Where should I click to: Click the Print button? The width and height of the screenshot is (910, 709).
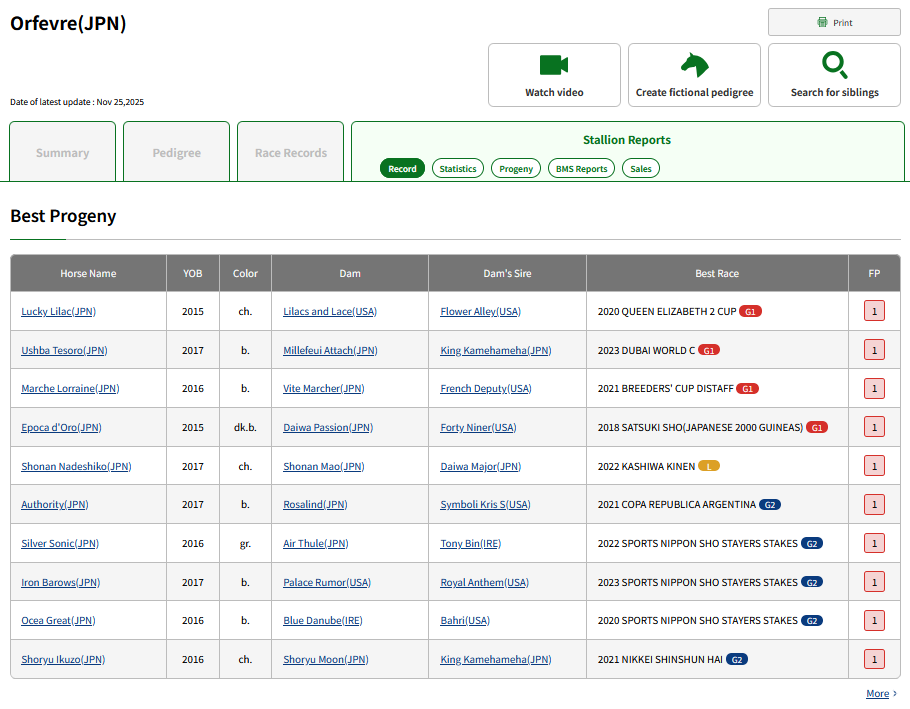pos(834,23)
